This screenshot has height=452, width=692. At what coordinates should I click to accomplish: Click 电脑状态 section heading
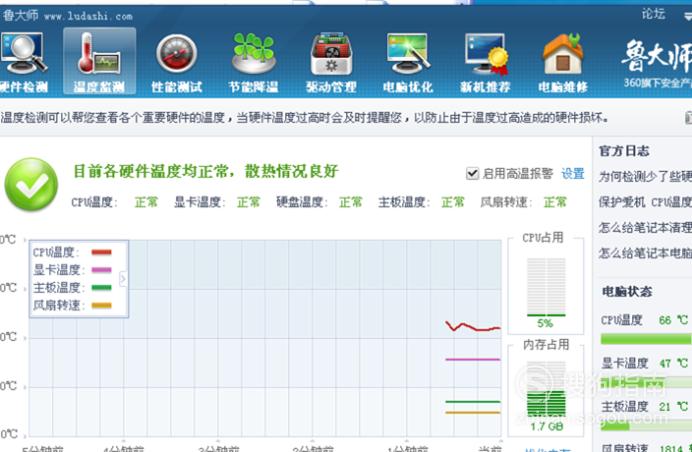[627, 291]
